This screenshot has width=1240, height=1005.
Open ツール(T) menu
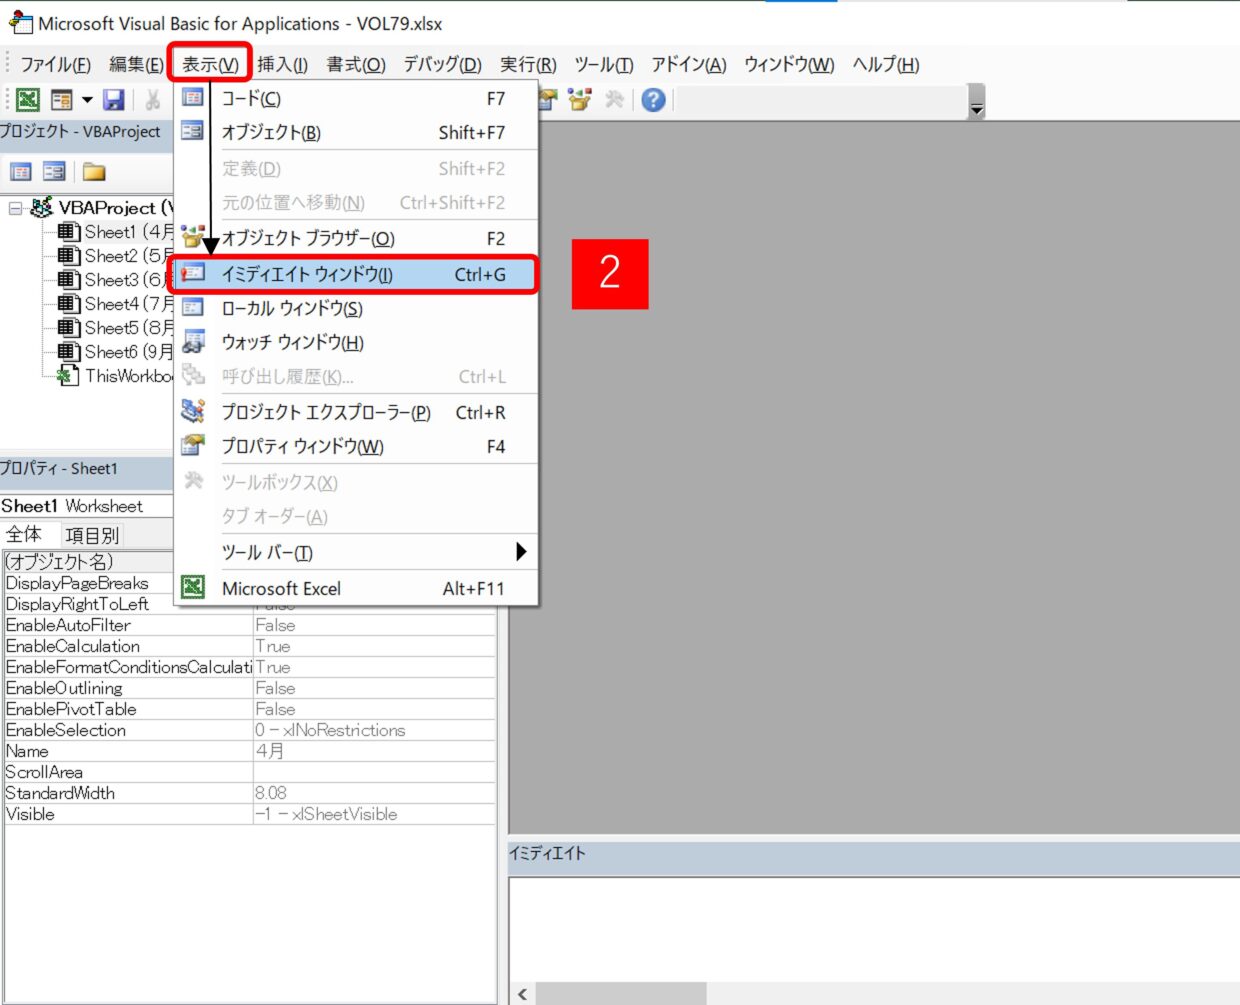[604, 65]
